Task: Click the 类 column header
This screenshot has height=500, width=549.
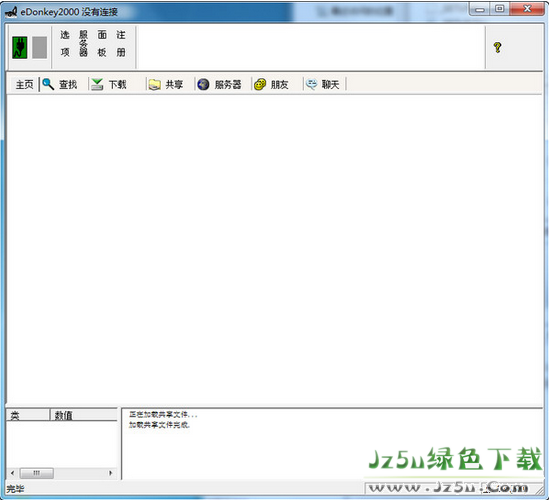Action: tap(28, 415)
